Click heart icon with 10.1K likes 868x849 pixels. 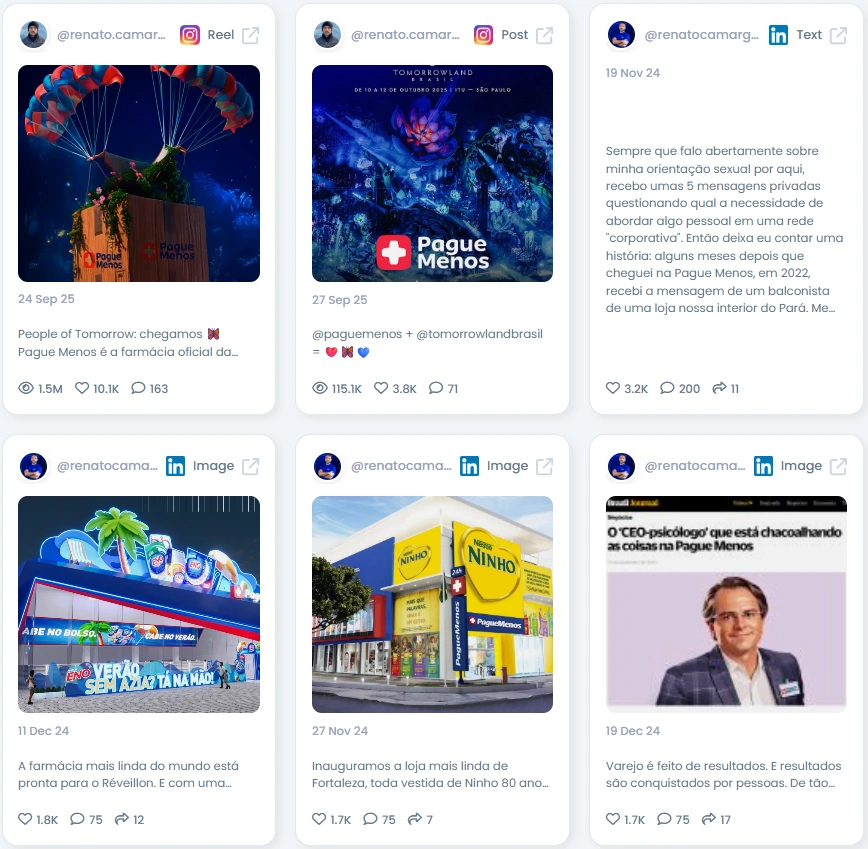82,388
